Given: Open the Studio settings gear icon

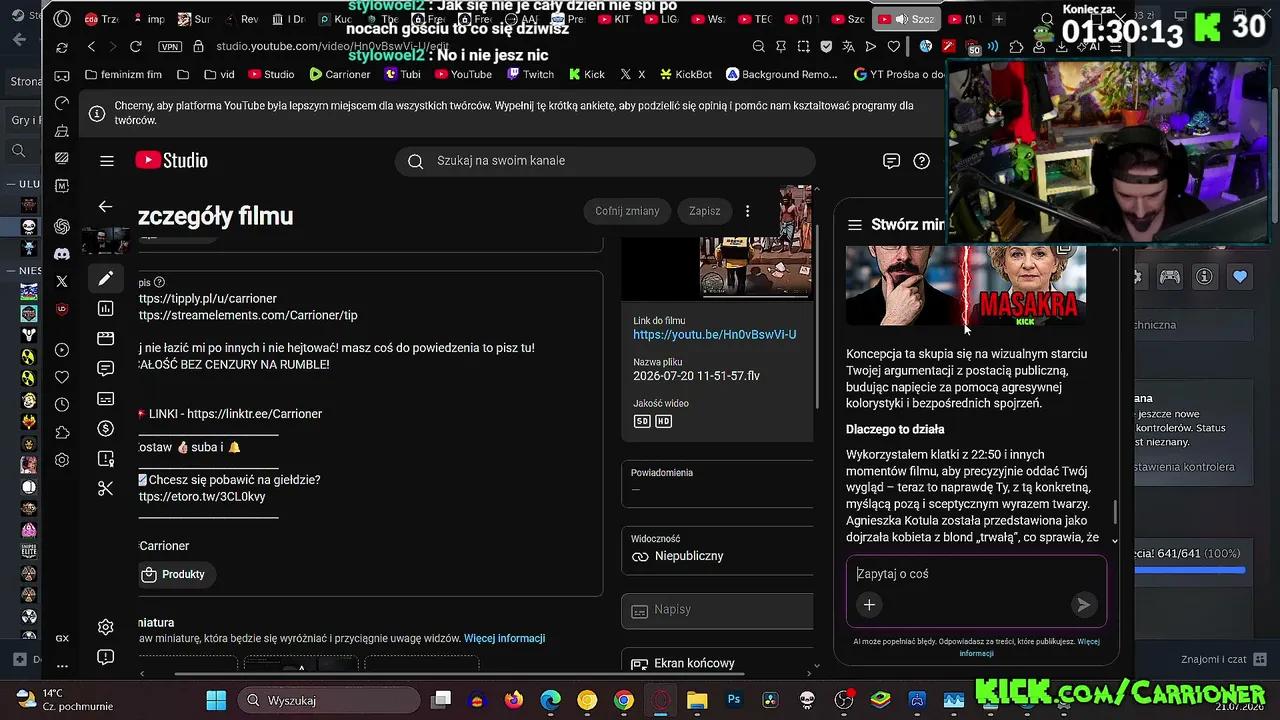Looking at the screenshot, I should click(105, 627).
